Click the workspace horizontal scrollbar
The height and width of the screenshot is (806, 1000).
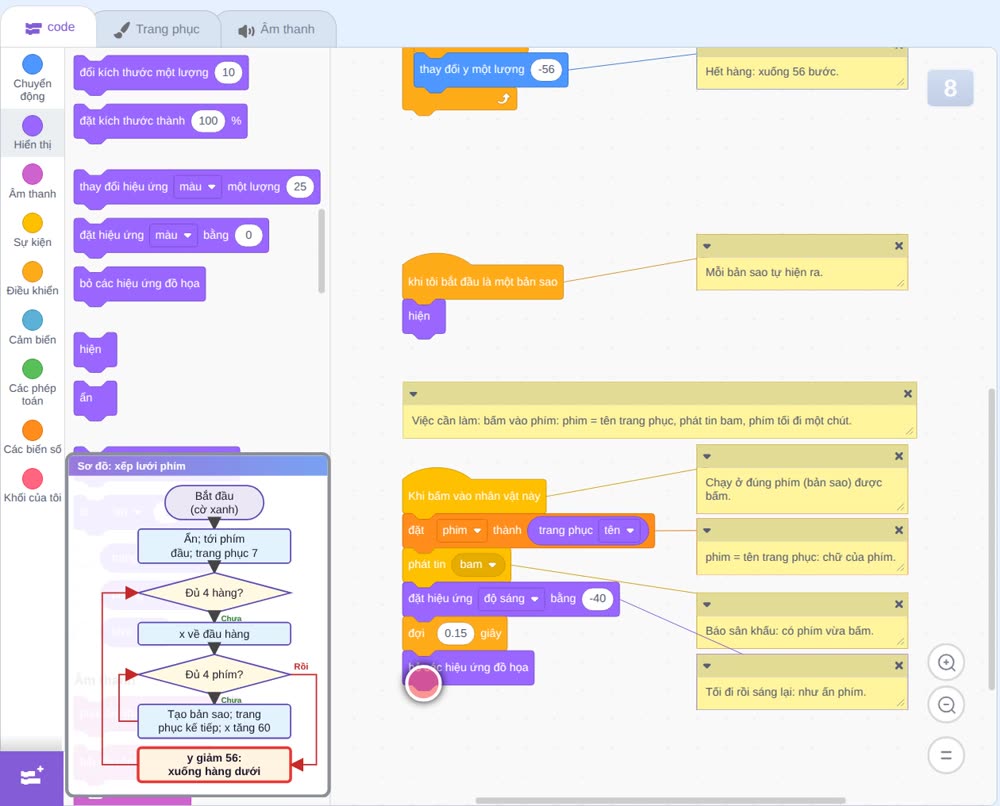click(x=661, y=800)
